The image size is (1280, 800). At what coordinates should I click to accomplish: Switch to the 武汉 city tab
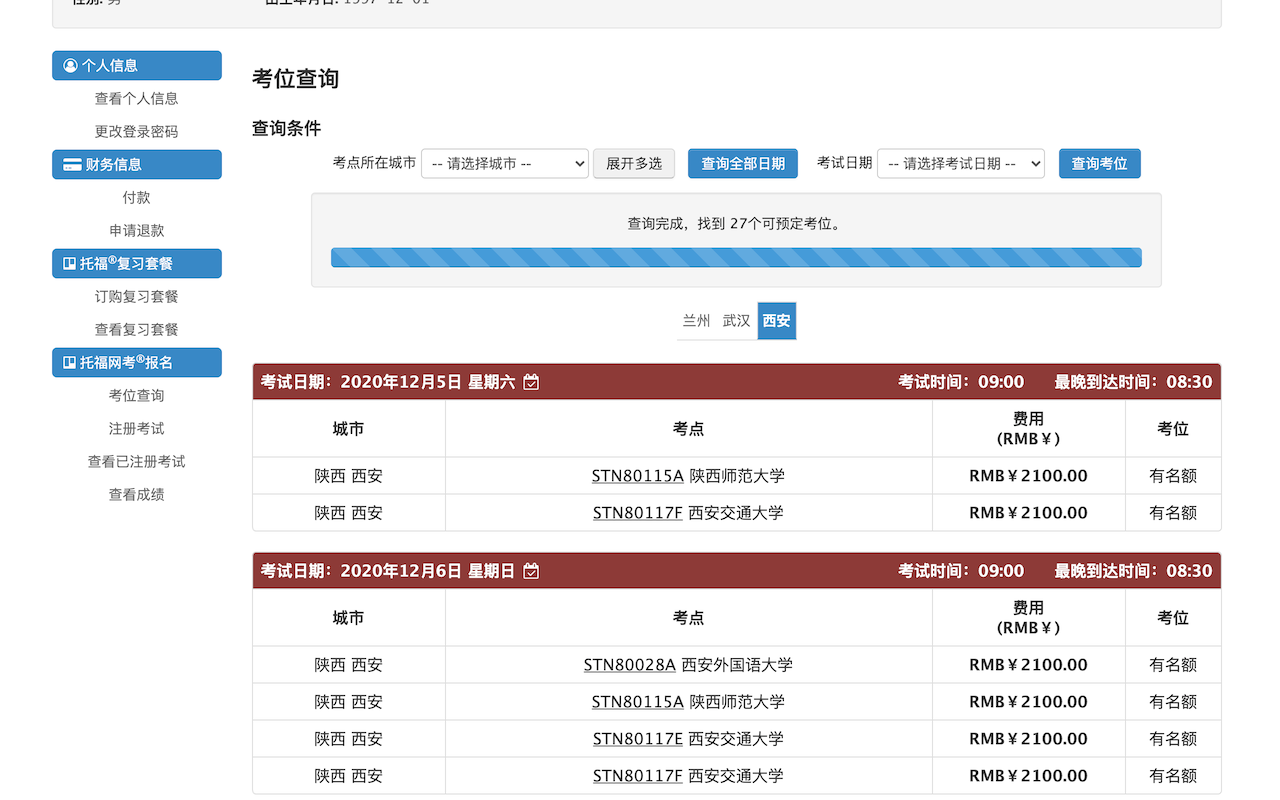pos(736,320)
